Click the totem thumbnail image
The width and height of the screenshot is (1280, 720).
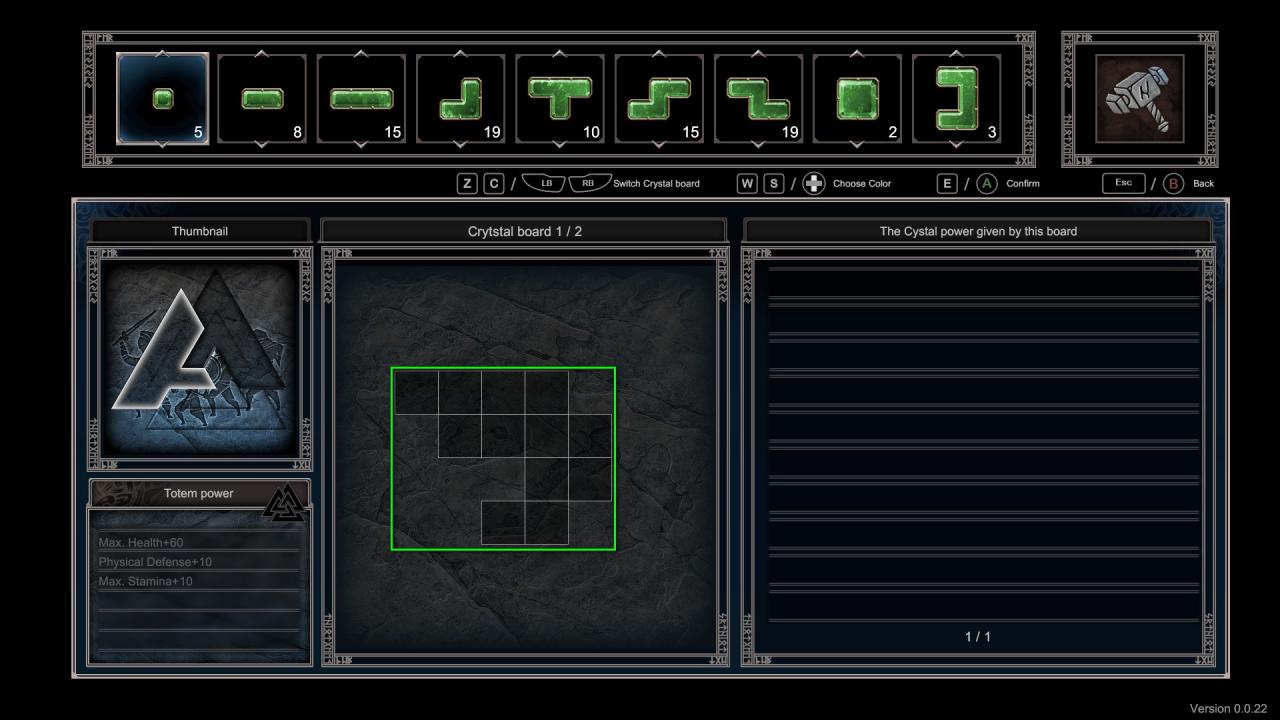coord(201,358)
